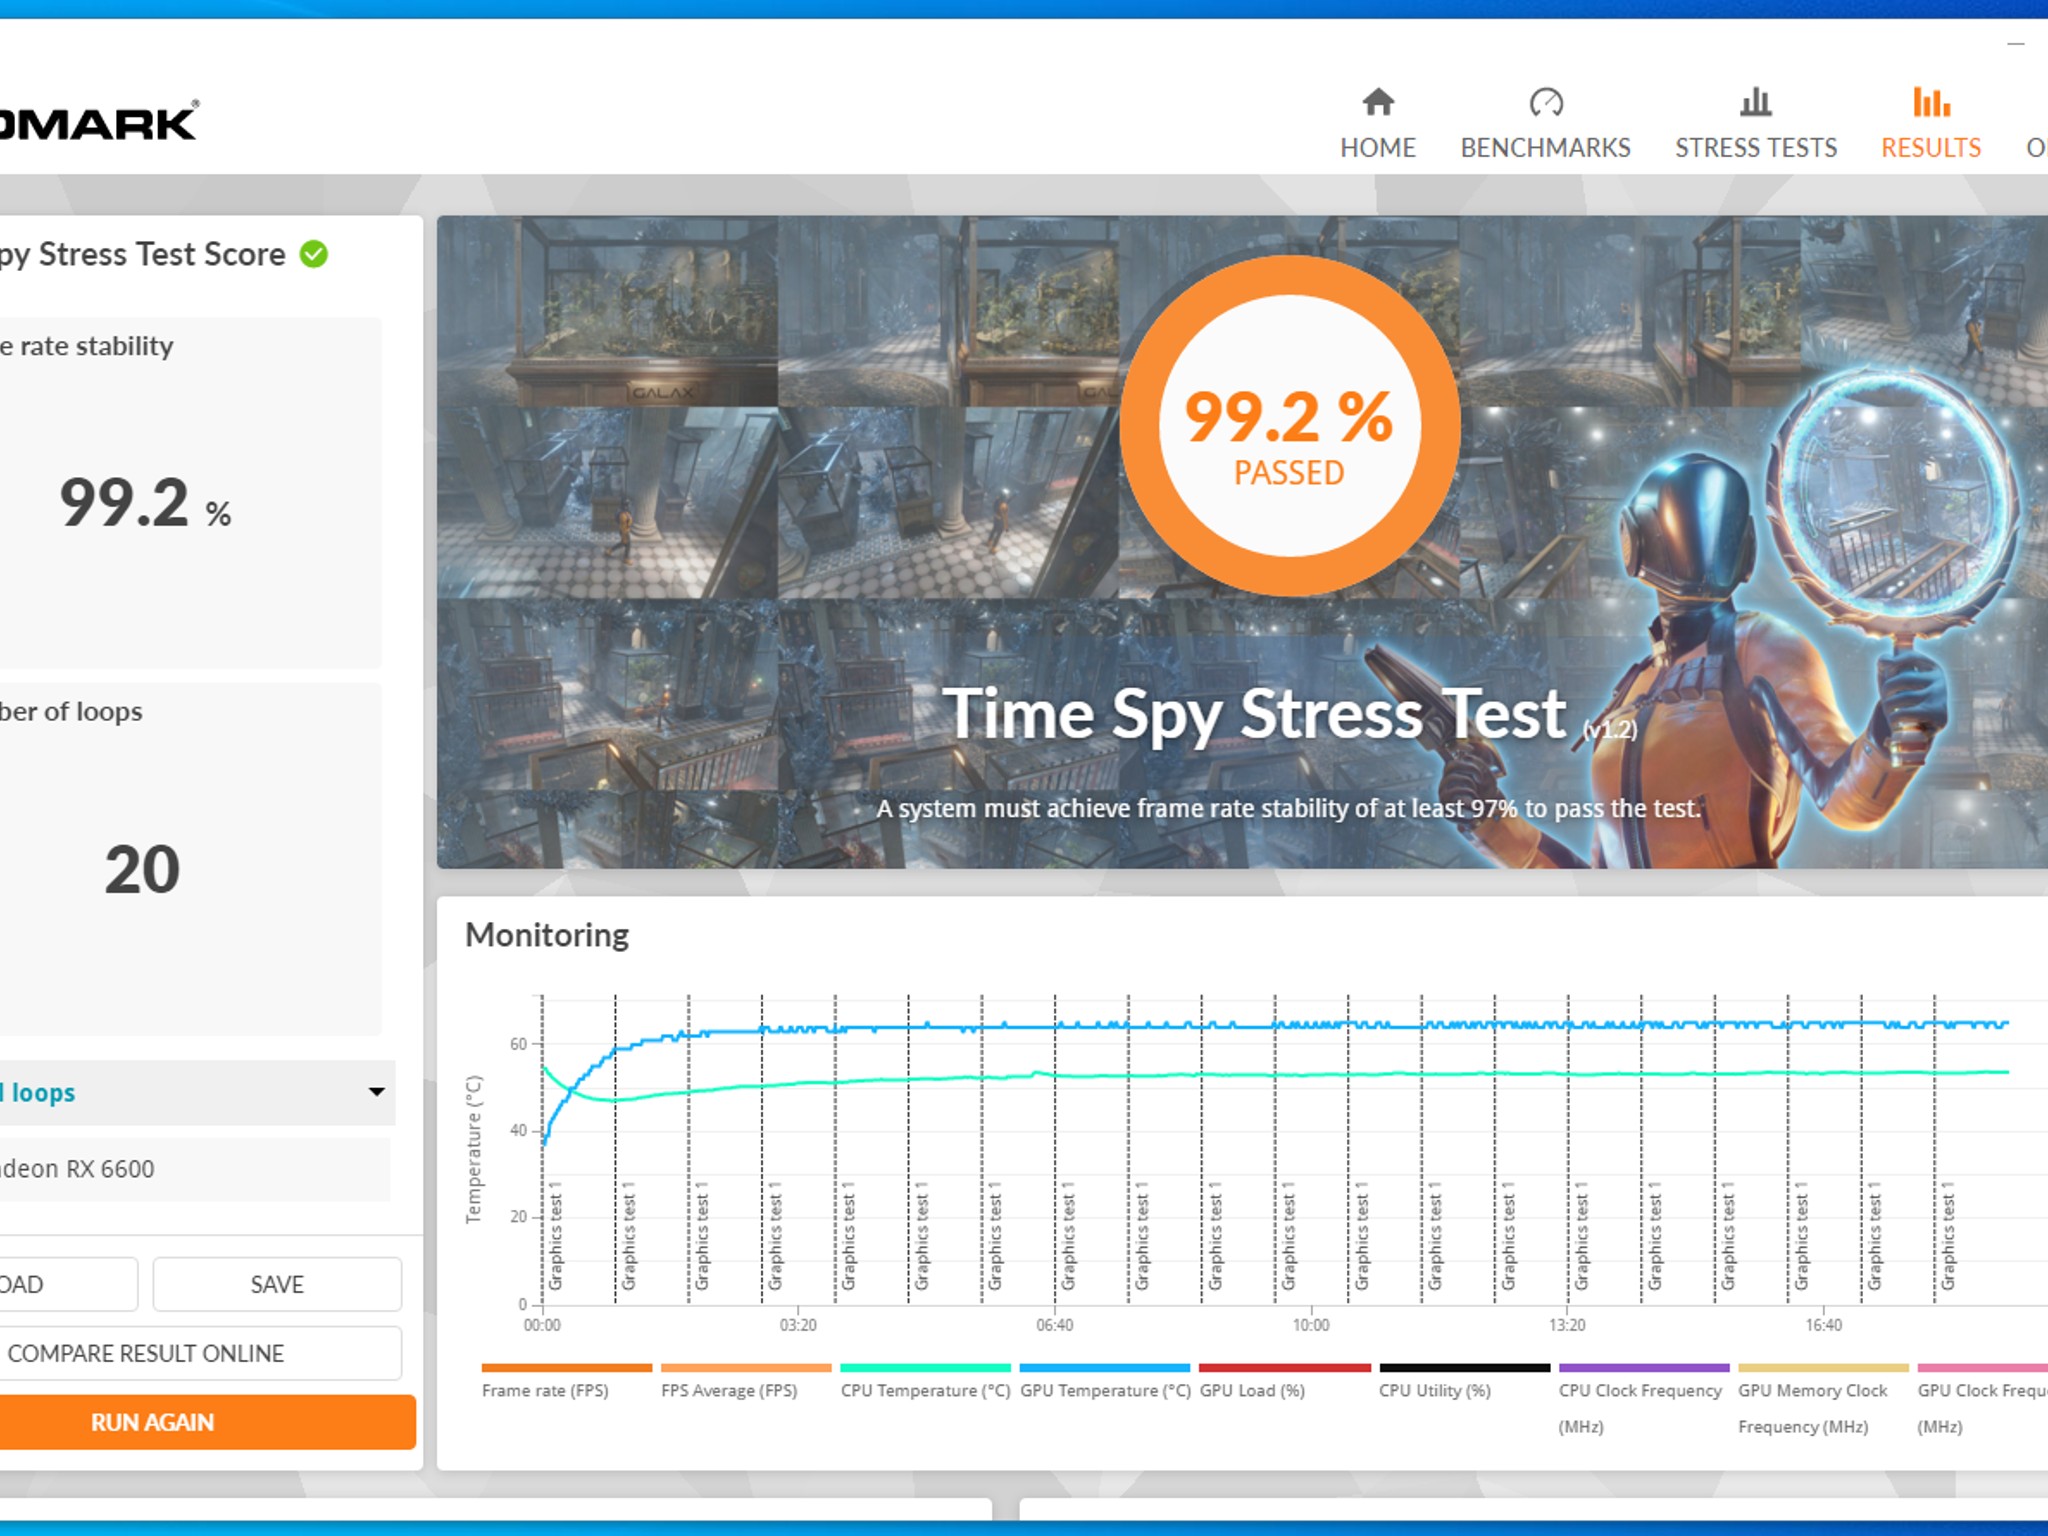Click the 10:00 timeline mark
This screenshot has width=2048, height=1536.
point(1310,1325)
